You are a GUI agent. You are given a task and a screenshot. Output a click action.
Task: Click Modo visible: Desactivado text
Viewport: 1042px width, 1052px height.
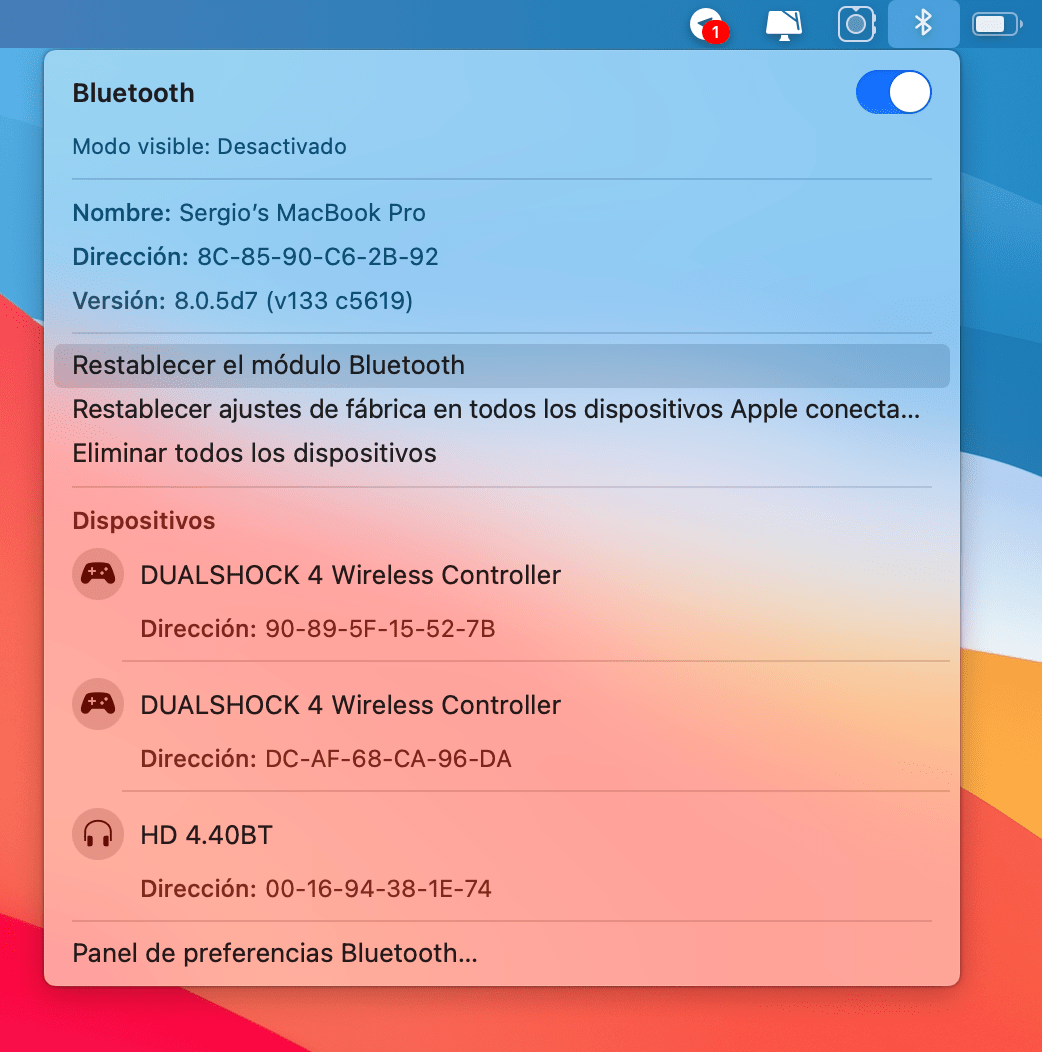(x=209, y=146)
